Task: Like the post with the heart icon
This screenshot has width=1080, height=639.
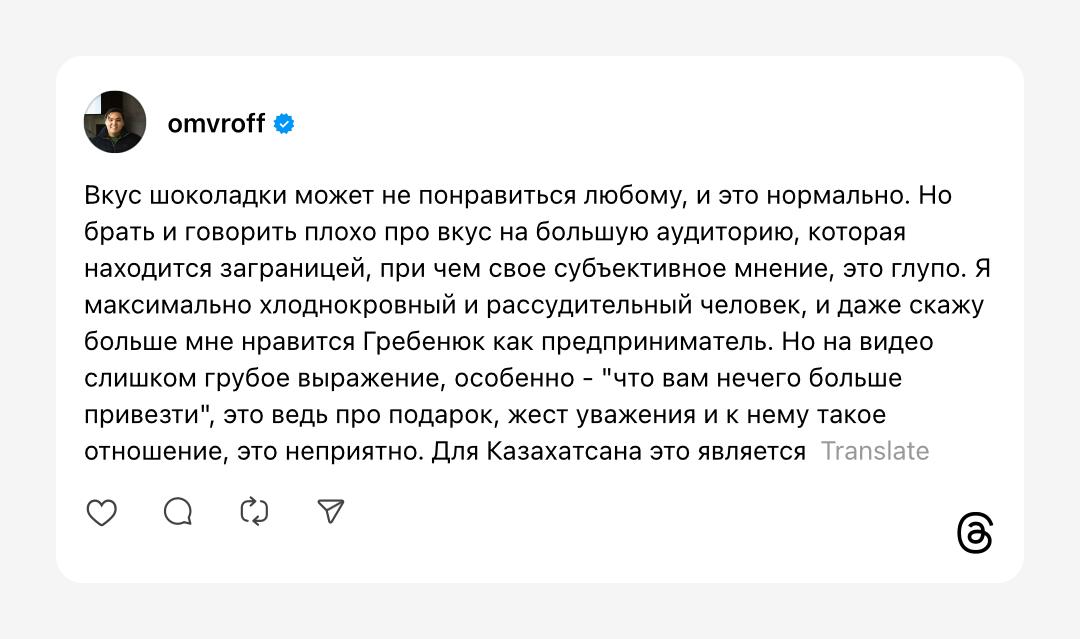Action: [x=101, y=512]
